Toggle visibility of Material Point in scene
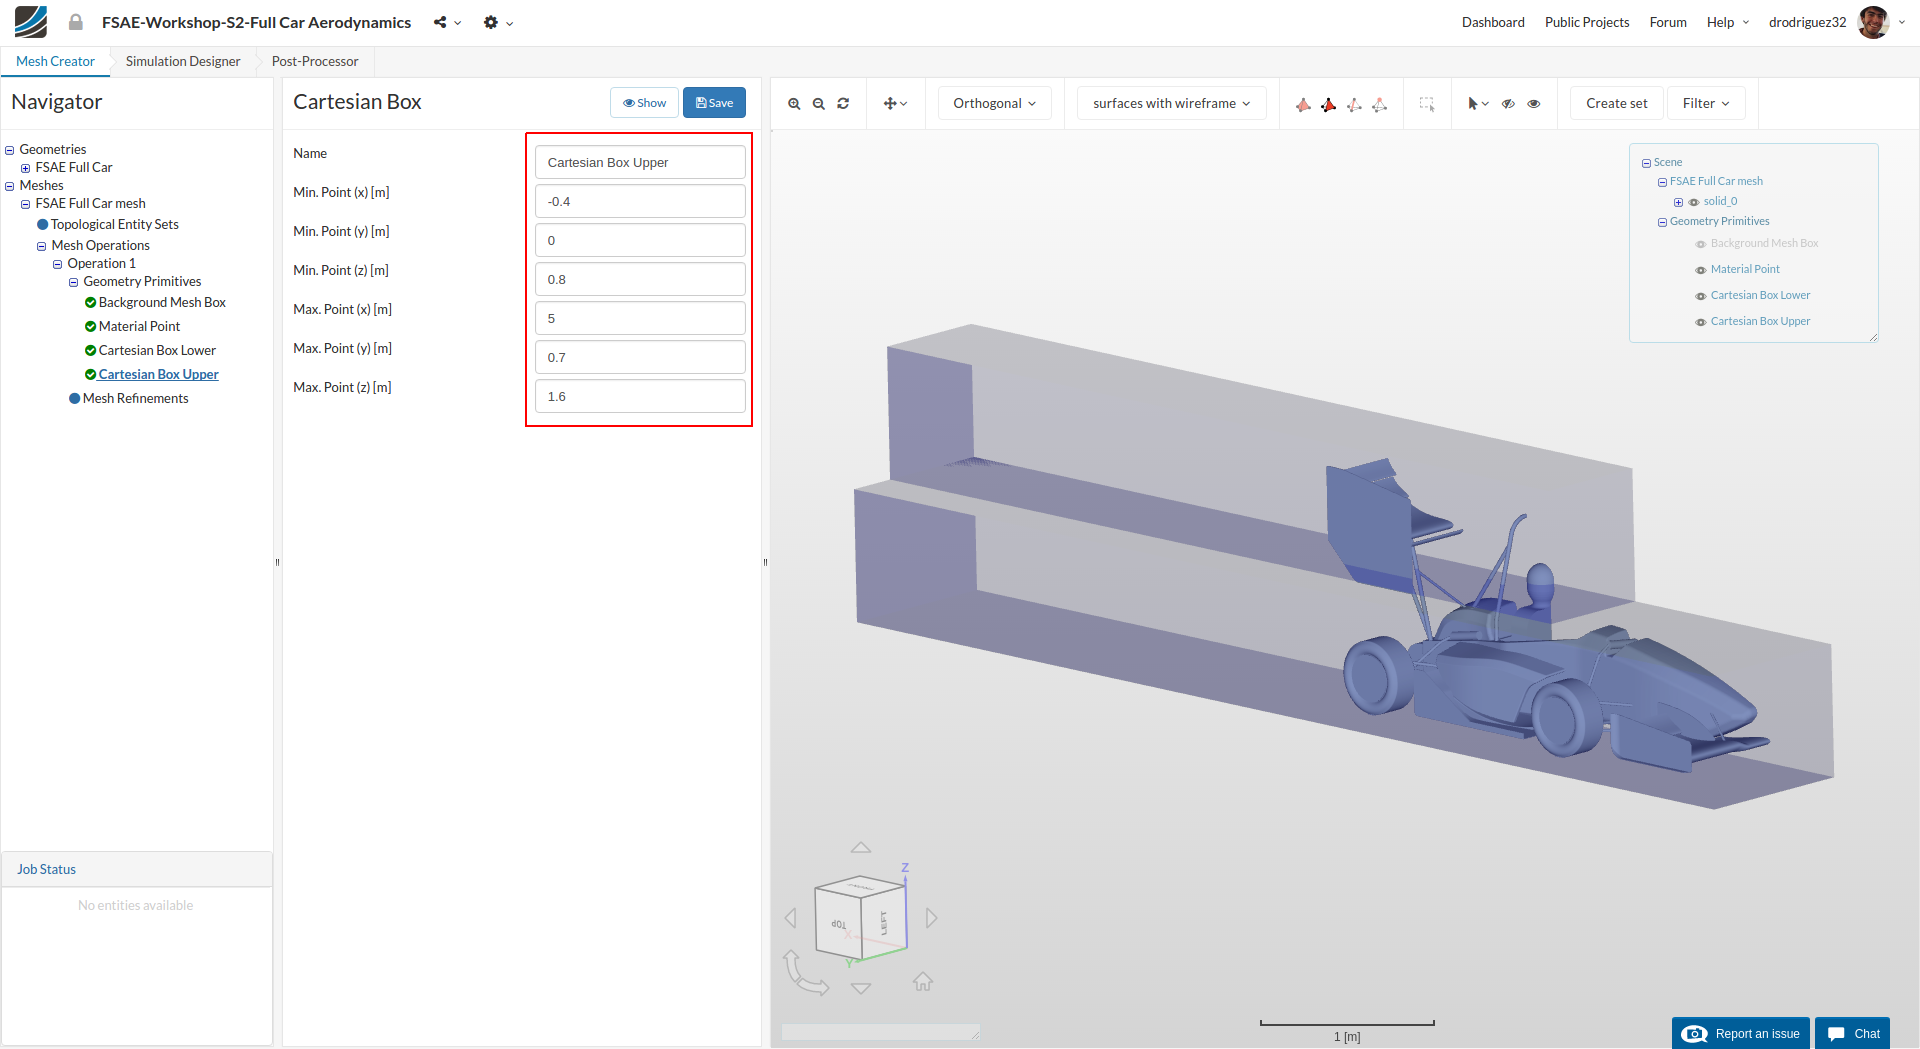Image resolution: width=1920 pixels, height=1049 pixels. (1700, 270)
